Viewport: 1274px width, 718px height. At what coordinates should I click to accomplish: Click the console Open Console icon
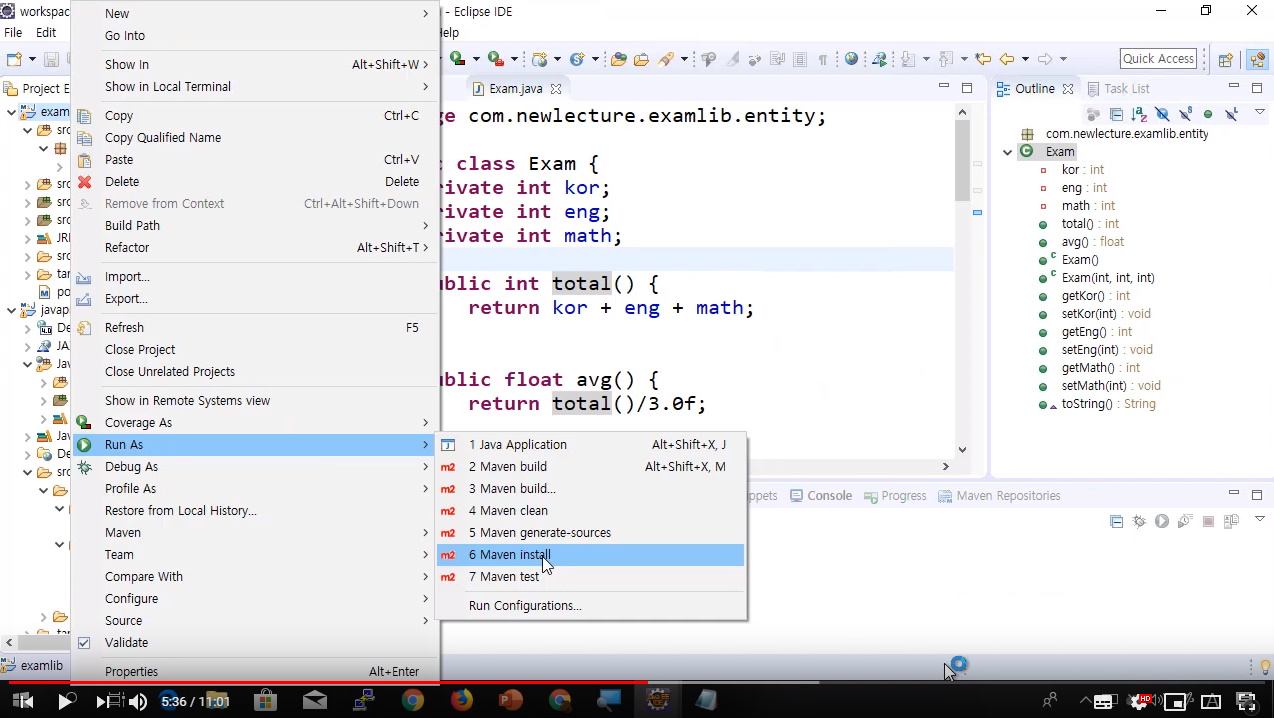pyautogui.click(x=1231, y=521)
